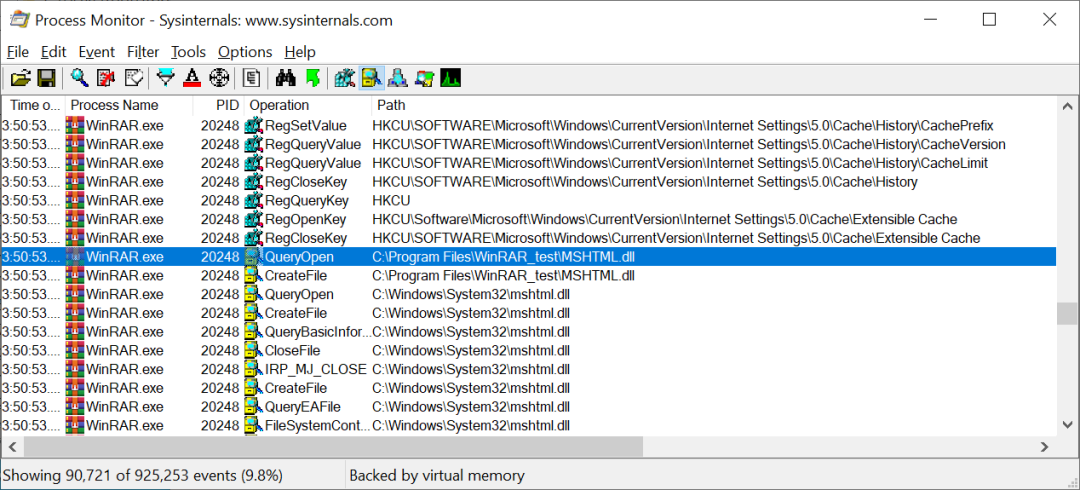This screenshot has width=1080, height=490.
Task: Click the WinRAR icon in the RegQueryKey row
Action: [x=74, y=201]
